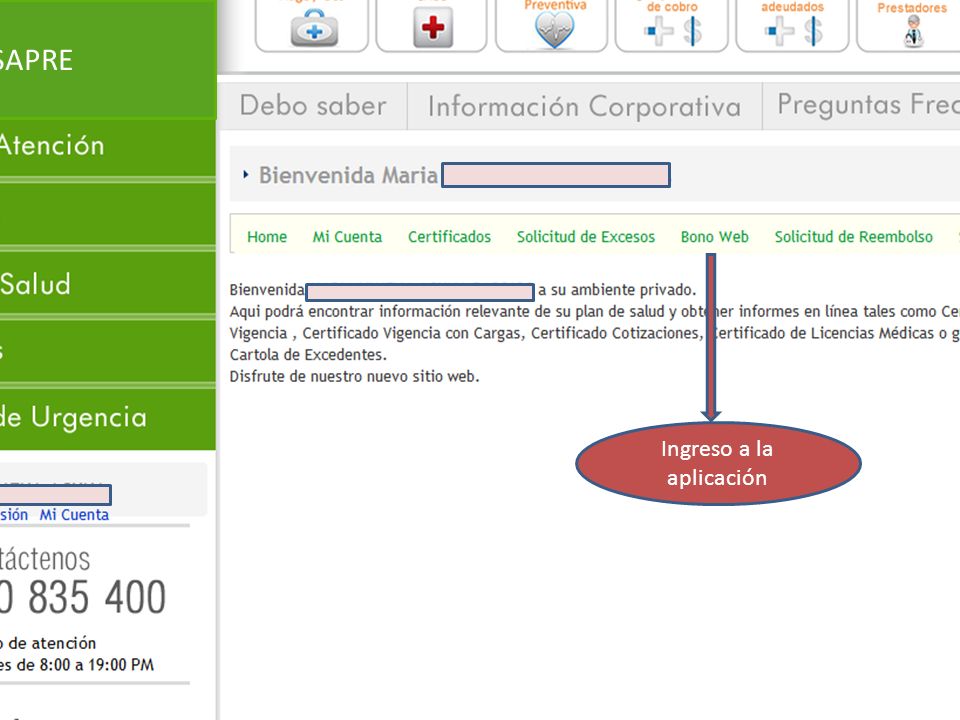The height and width of the screenshot is (720, 960).
Task: Click 'Disfrute de nuestro nuevo sitio web.' text
Action: point(354,377)
